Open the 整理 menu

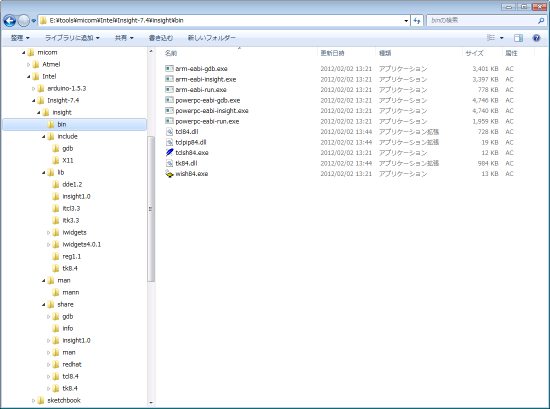pyautogui.click(x=20, y=38)
